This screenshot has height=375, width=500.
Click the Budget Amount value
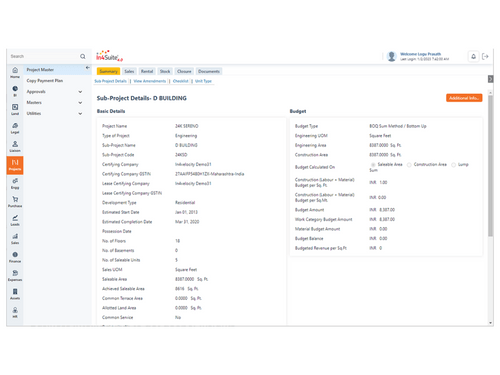(x=382, y=210)
